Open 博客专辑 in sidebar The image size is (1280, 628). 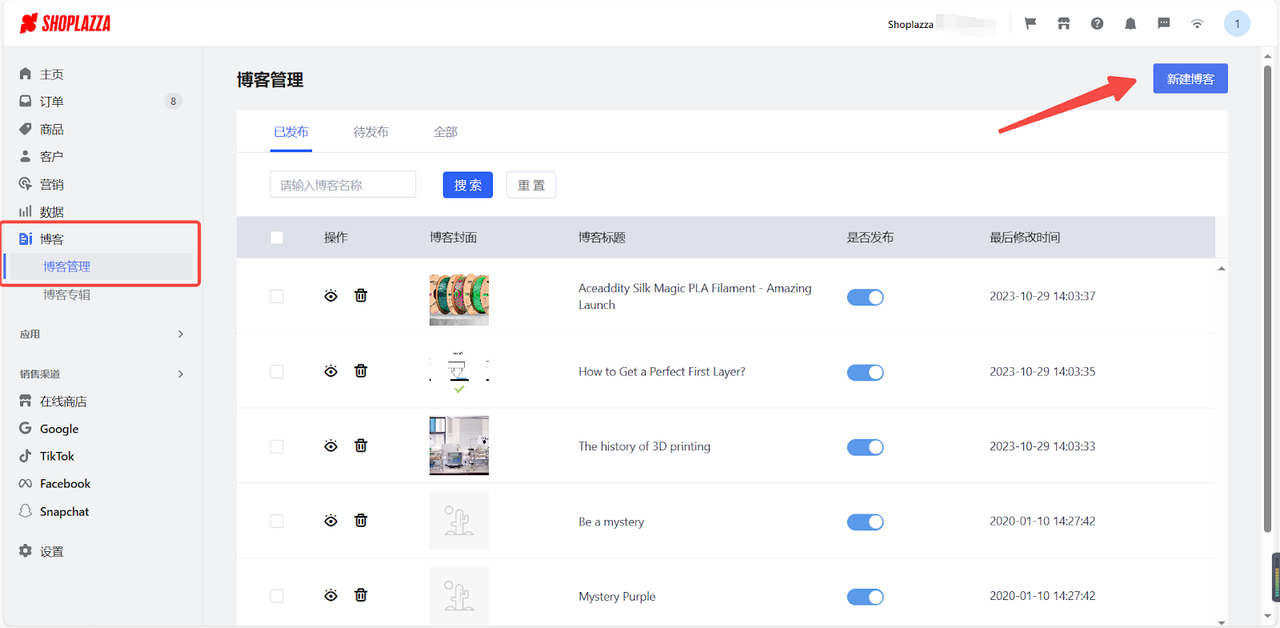[67, 295]
